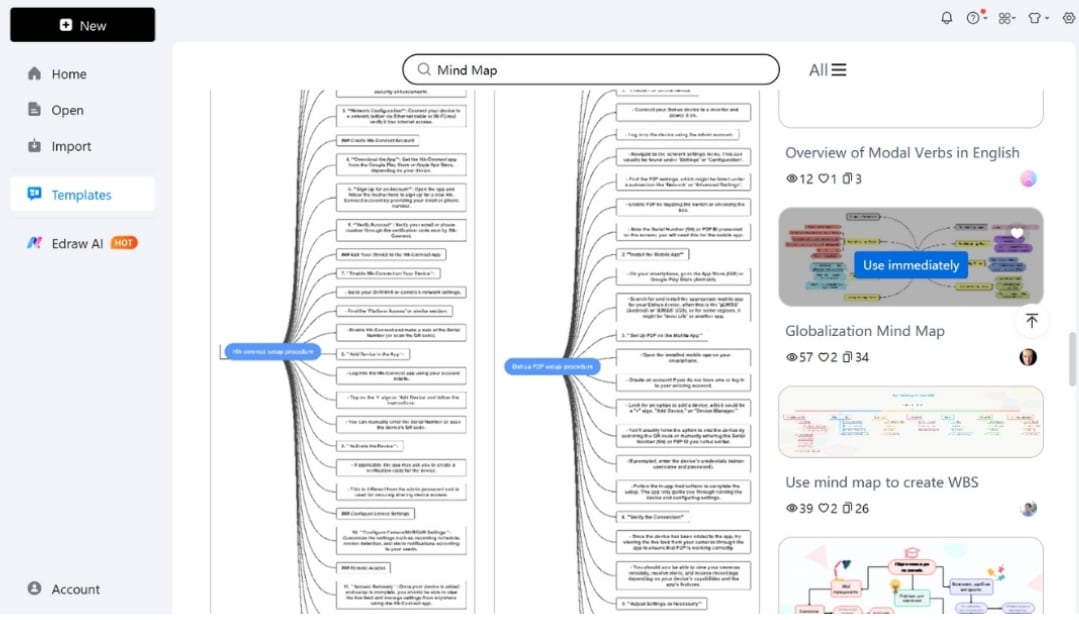The image size is (1079, 620).
Task: Open author avatar of WBS template
Action: point(1028,509)
